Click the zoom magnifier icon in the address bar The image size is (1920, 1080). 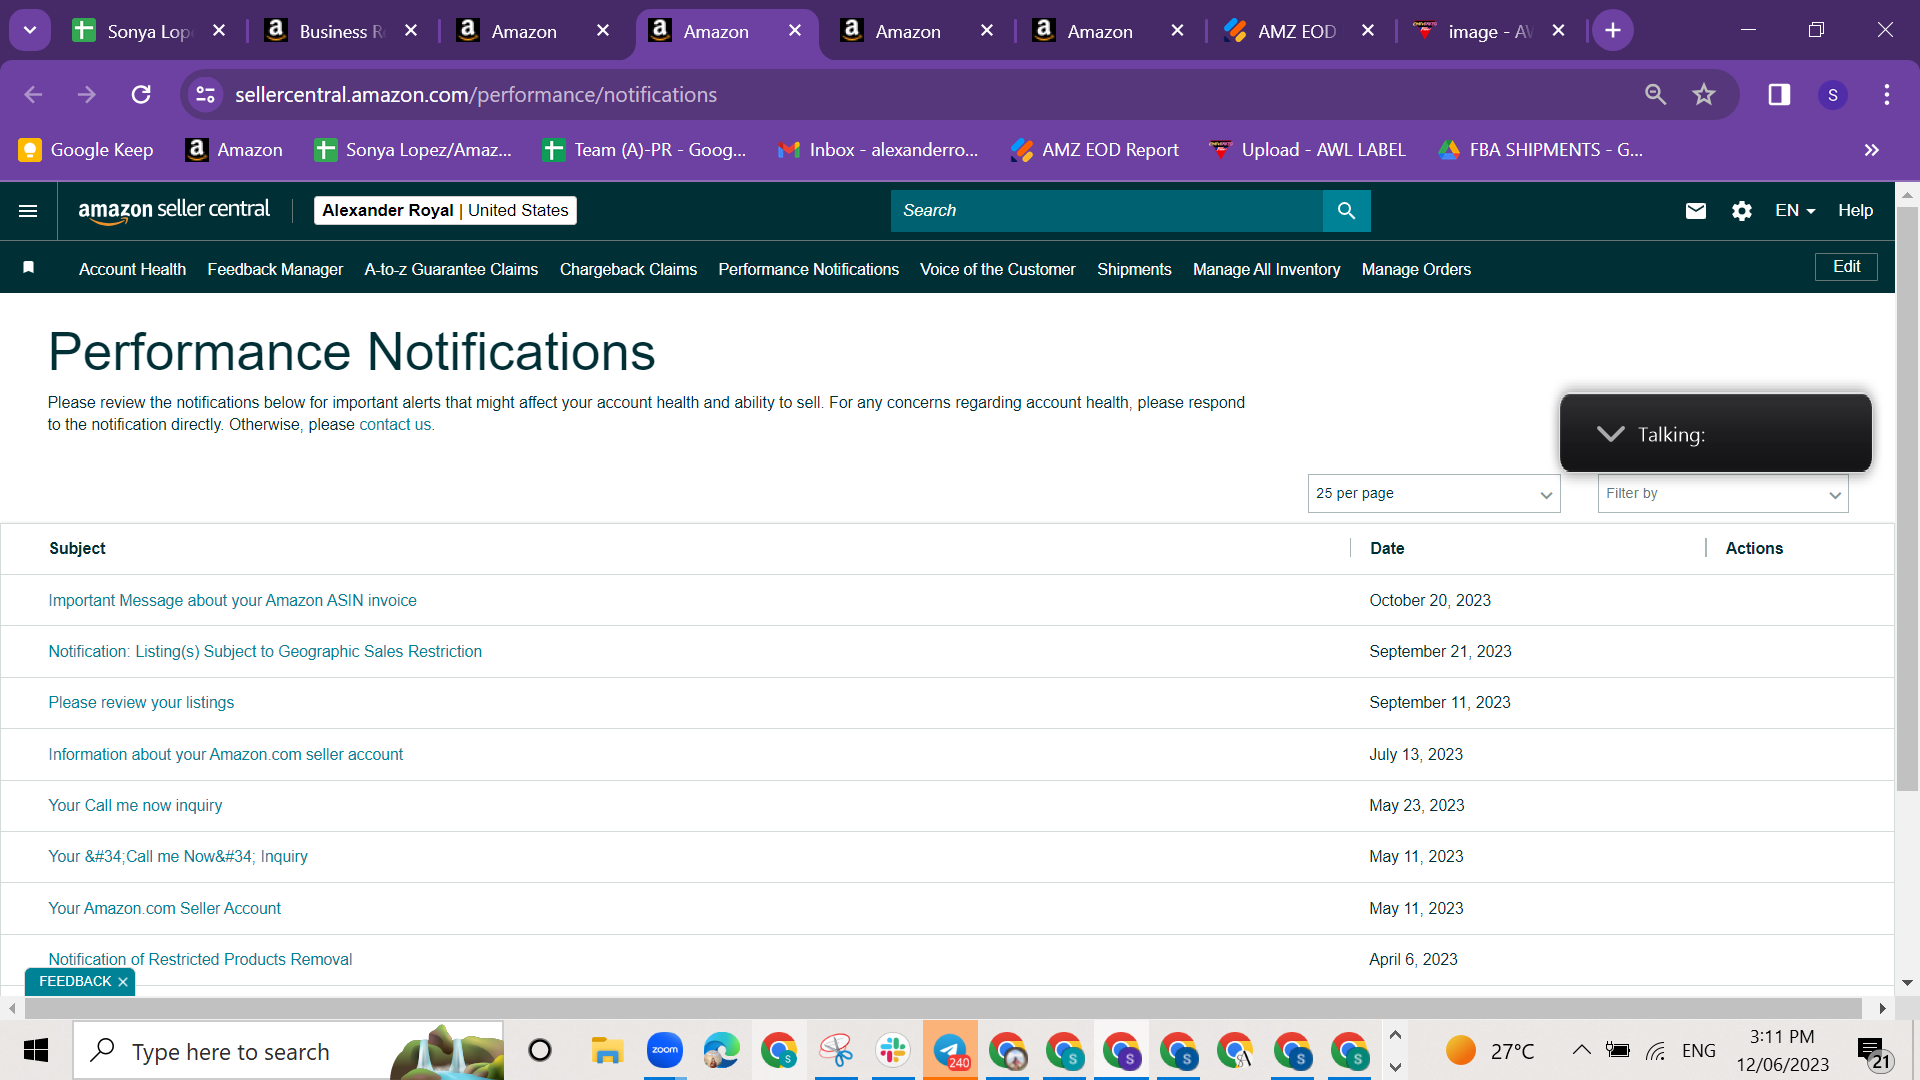pyautogui.click(x=1656, y=95)
